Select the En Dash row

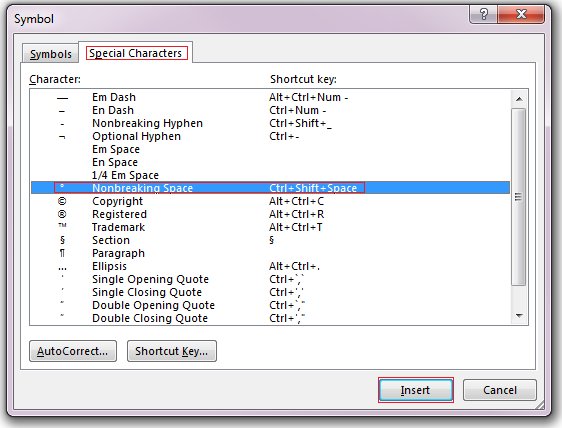point(270,110)
